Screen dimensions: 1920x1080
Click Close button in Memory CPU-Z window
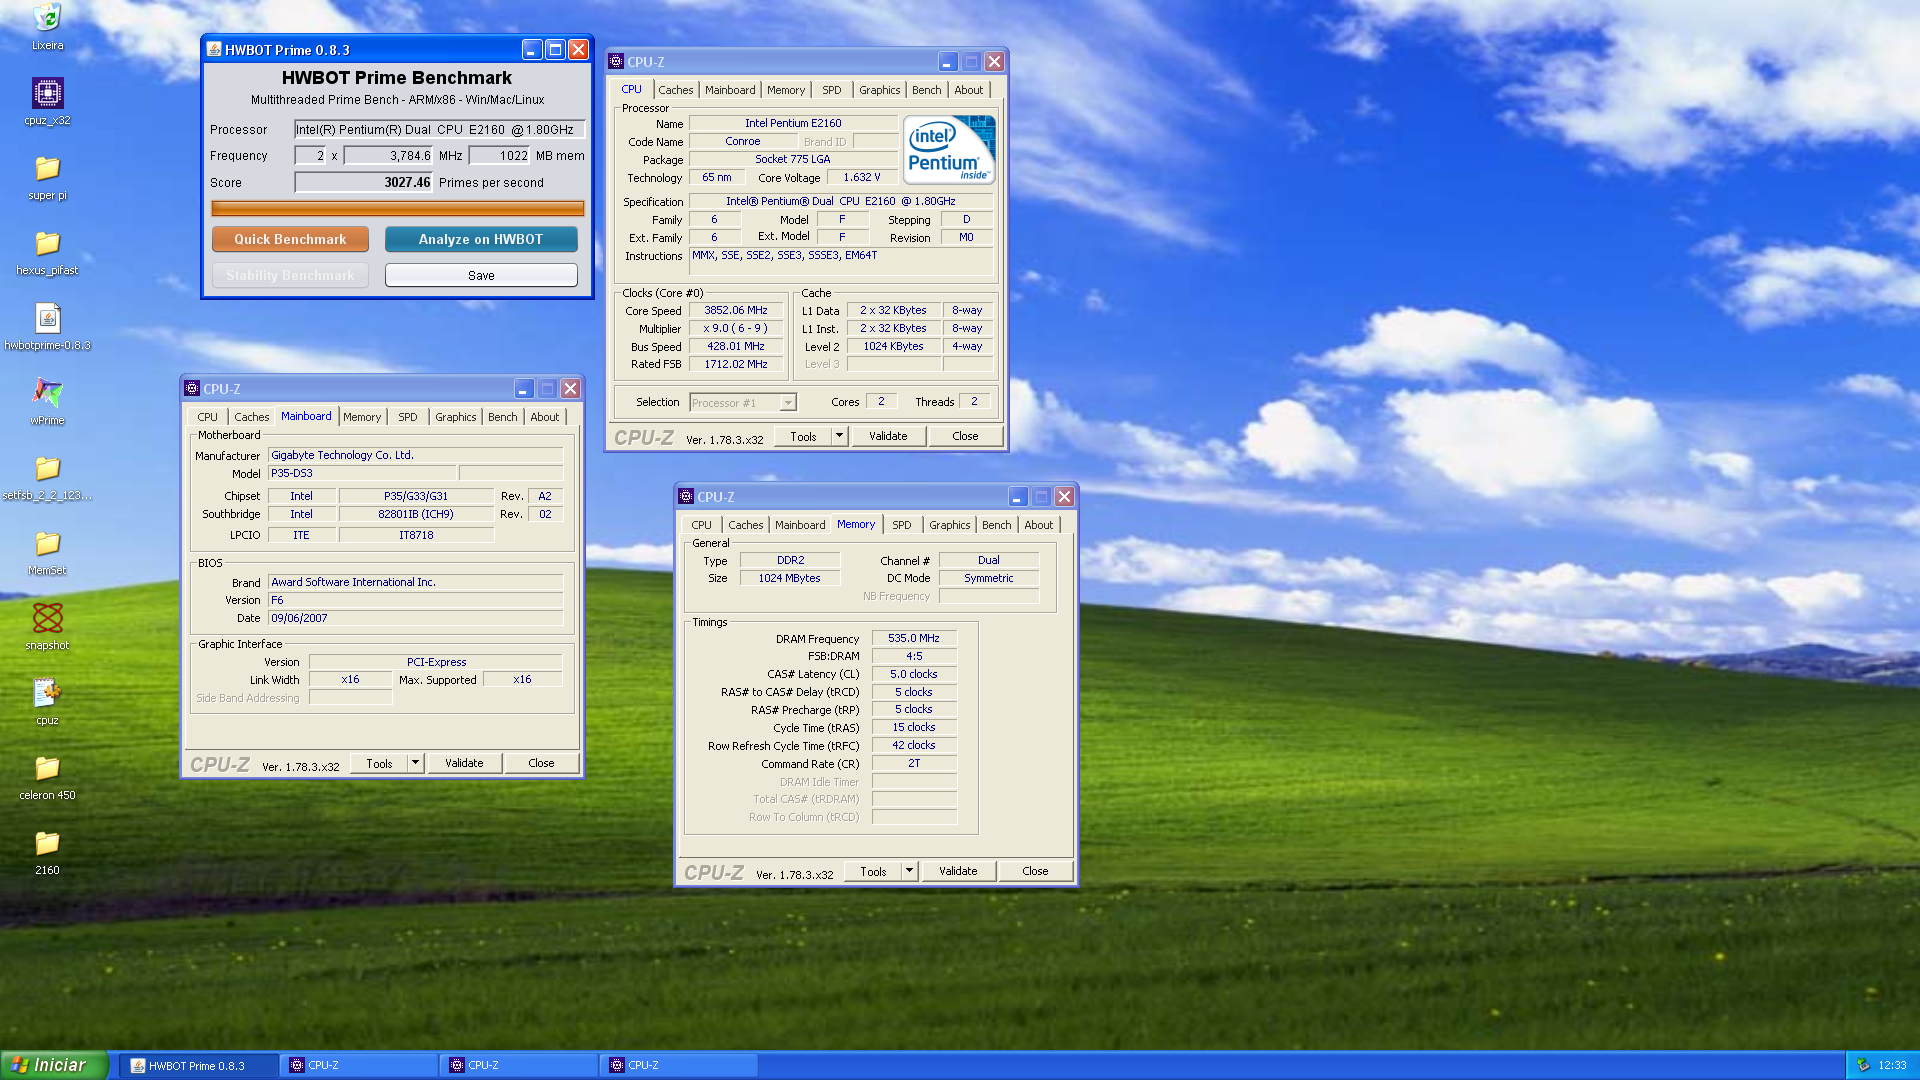[x=1035, y=871]
